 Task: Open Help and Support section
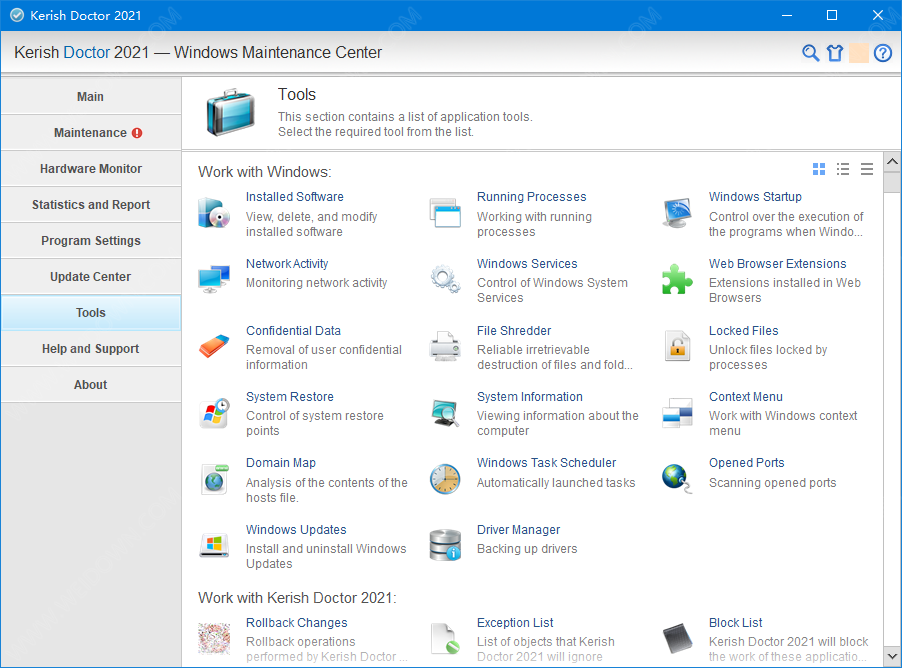[x=91, y=349]
